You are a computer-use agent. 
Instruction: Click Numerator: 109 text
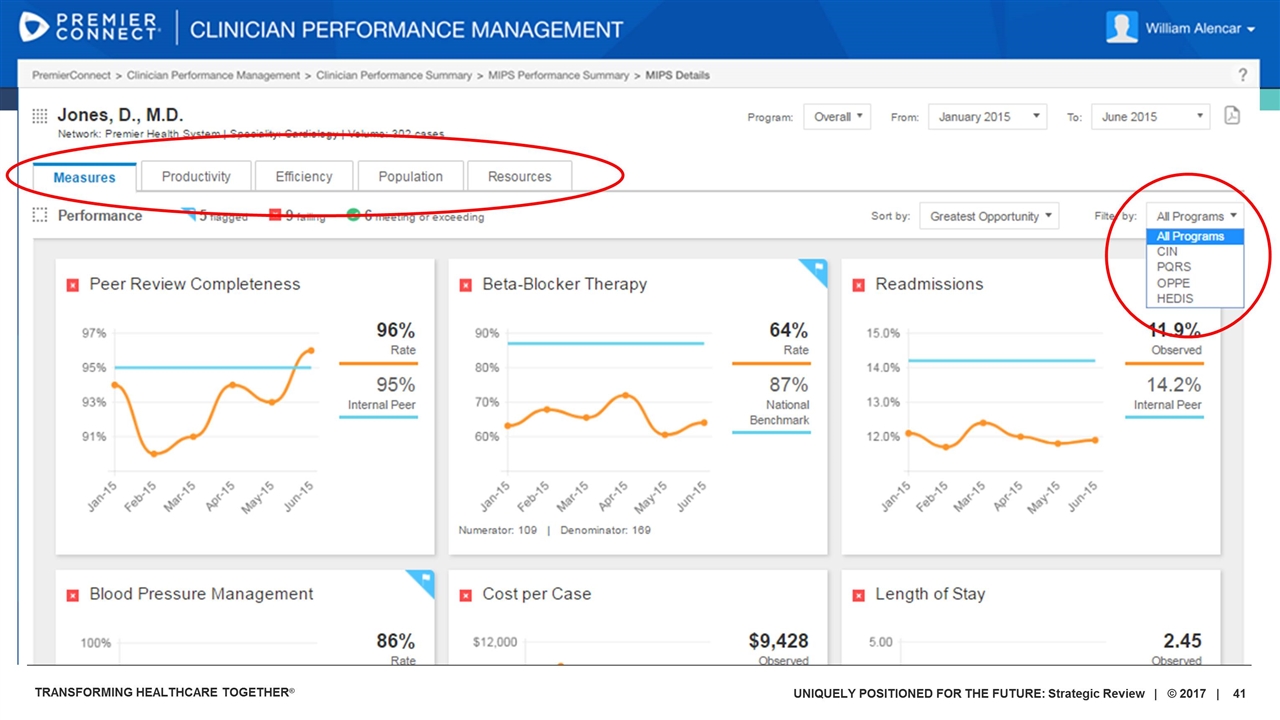click(x=498, y=530)
